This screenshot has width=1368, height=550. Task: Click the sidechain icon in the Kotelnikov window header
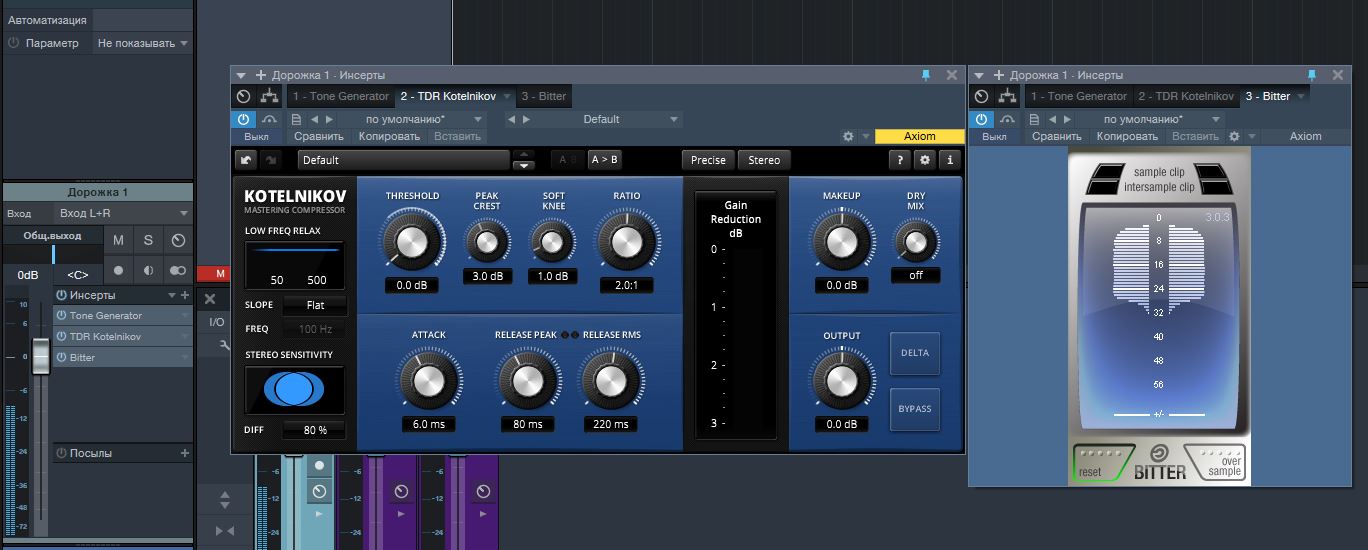[x=269, y=119]
